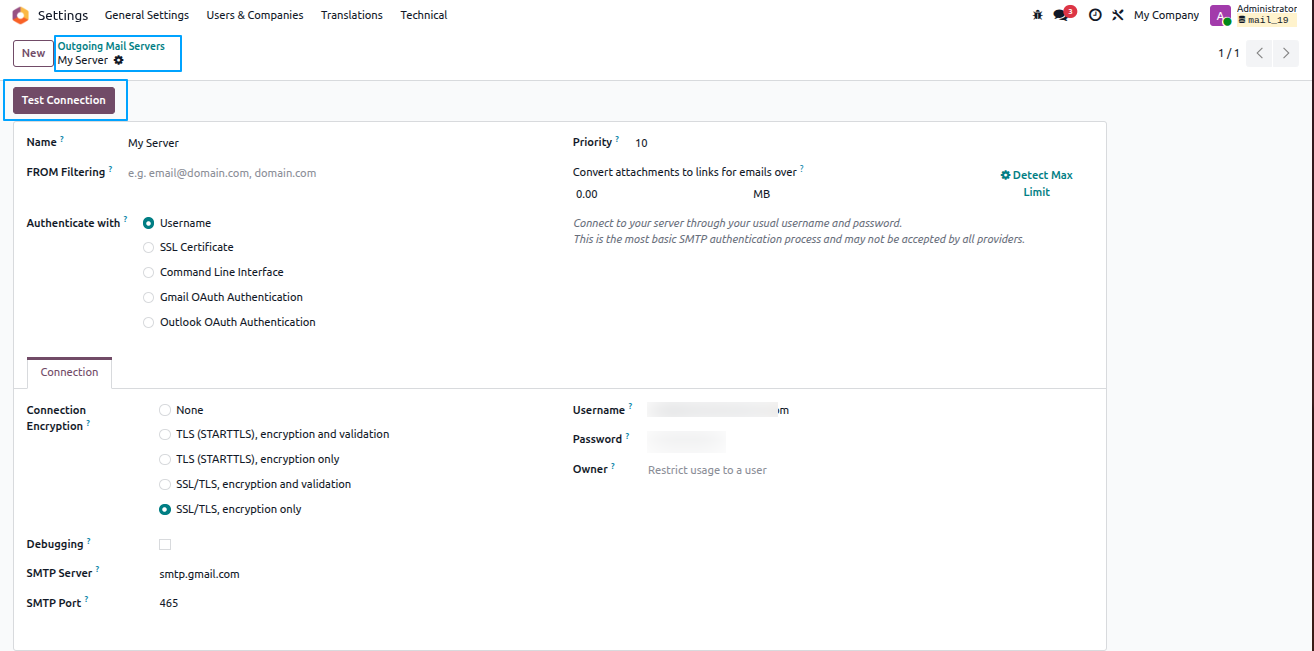
Task: Go to previous record arrow
Action: 1259,53
